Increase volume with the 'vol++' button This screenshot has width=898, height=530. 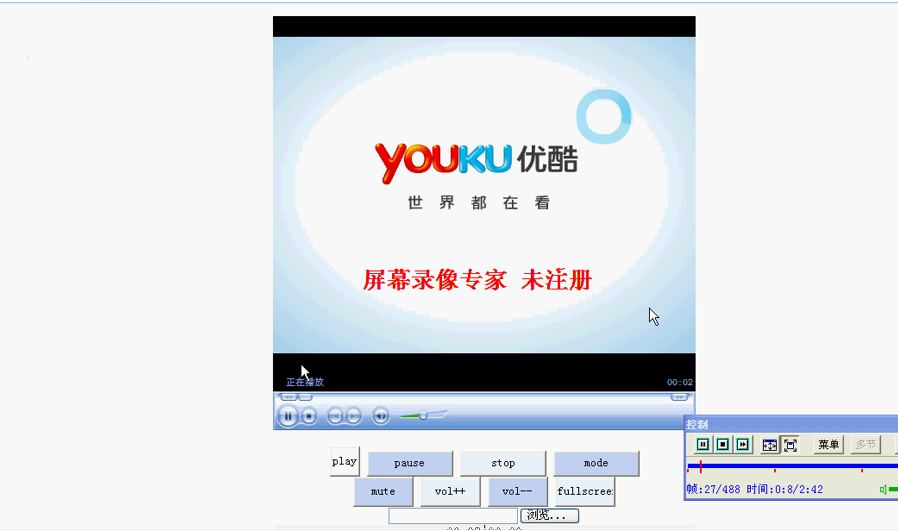tap(450, 492)
